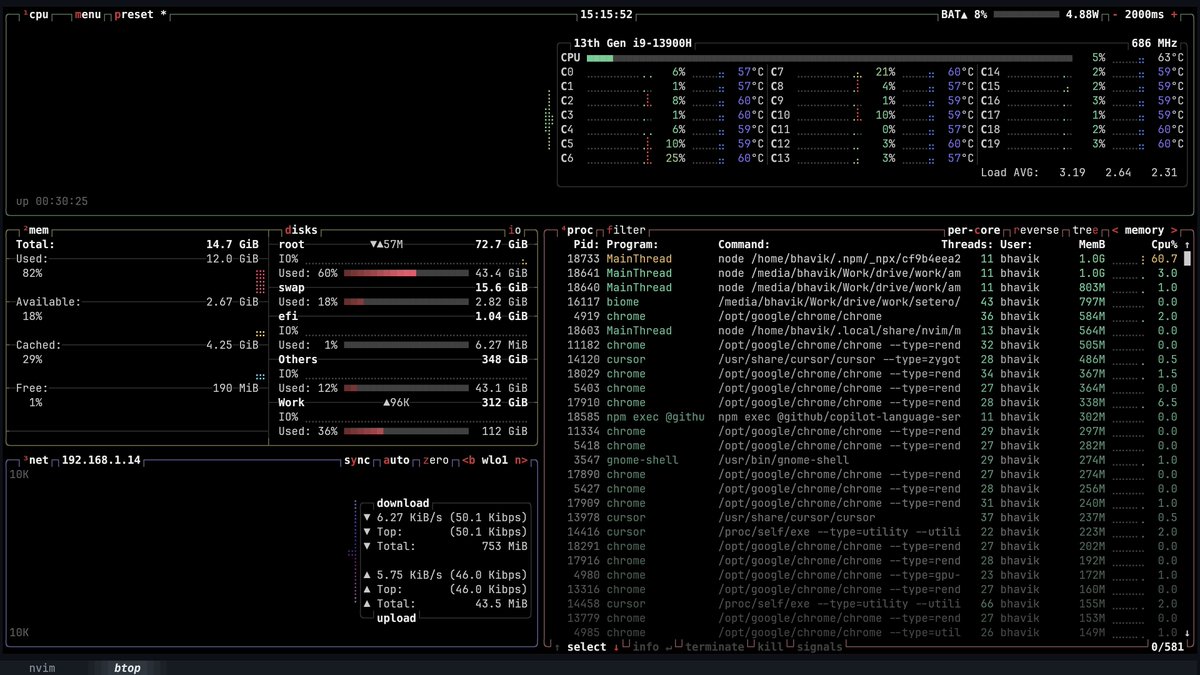Switch to the btop tmux window
Viewport: 1200px width, 675px height.
pyautogui.click(x=127, y=667)
